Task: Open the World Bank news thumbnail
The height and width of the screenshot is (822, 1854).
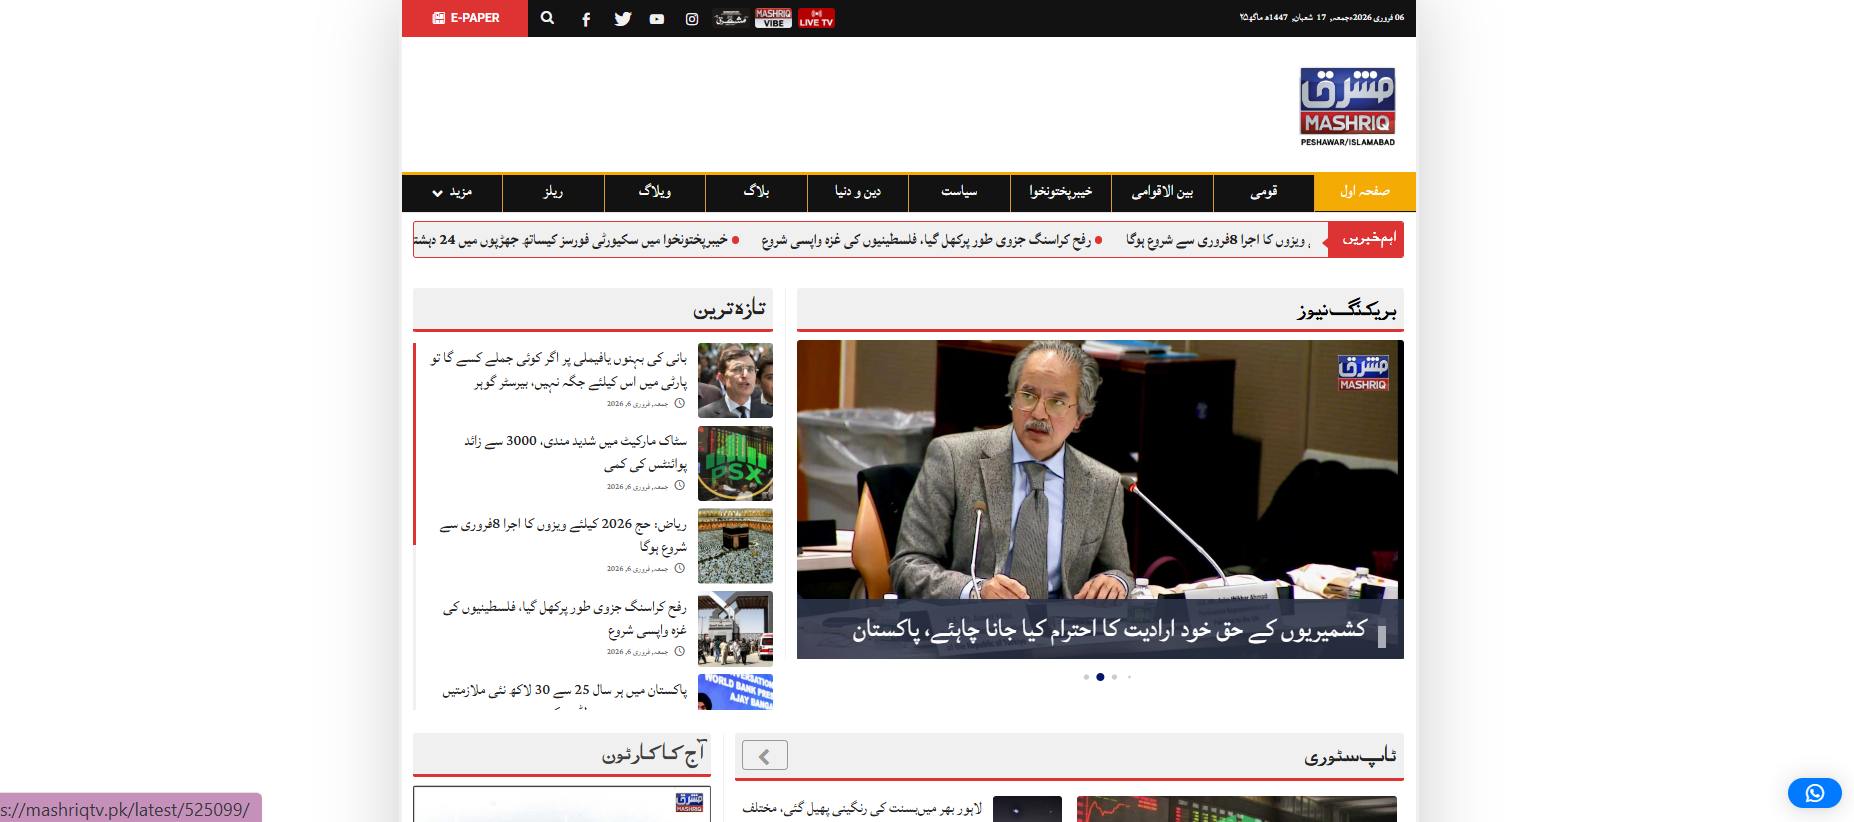Action: tap(735, 692)
